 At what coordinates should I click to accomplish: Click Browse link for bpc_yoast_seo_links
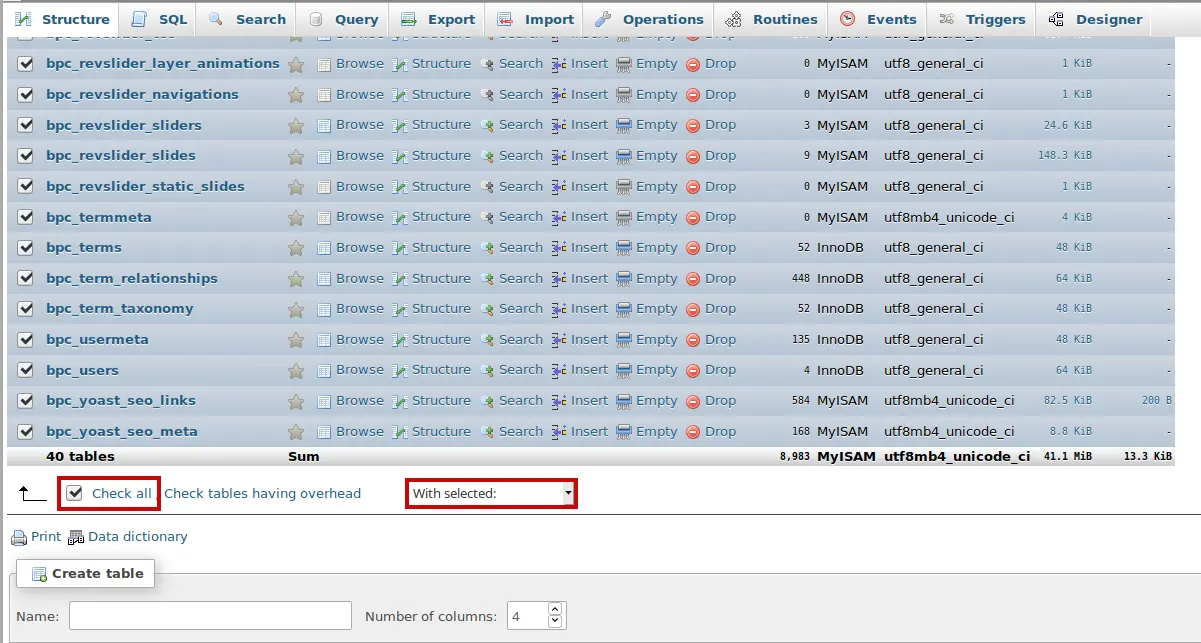tap(360, 401)
